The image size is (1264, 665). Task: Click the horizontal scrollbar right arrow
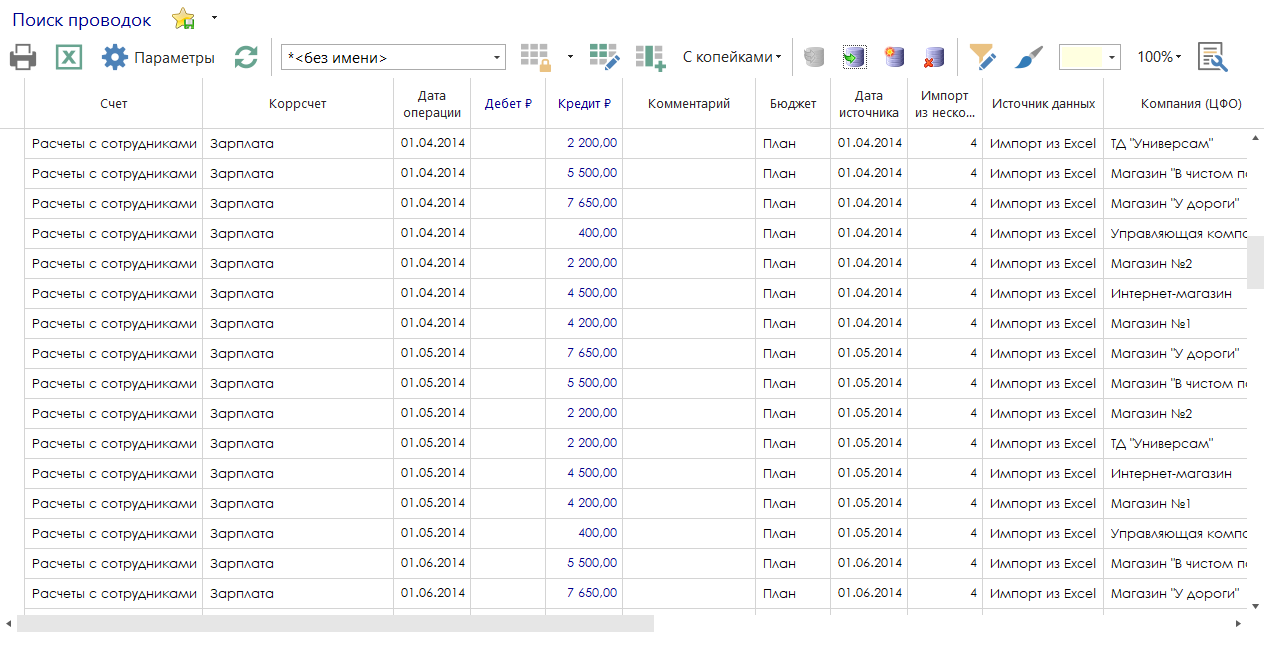click(1238, 624)
